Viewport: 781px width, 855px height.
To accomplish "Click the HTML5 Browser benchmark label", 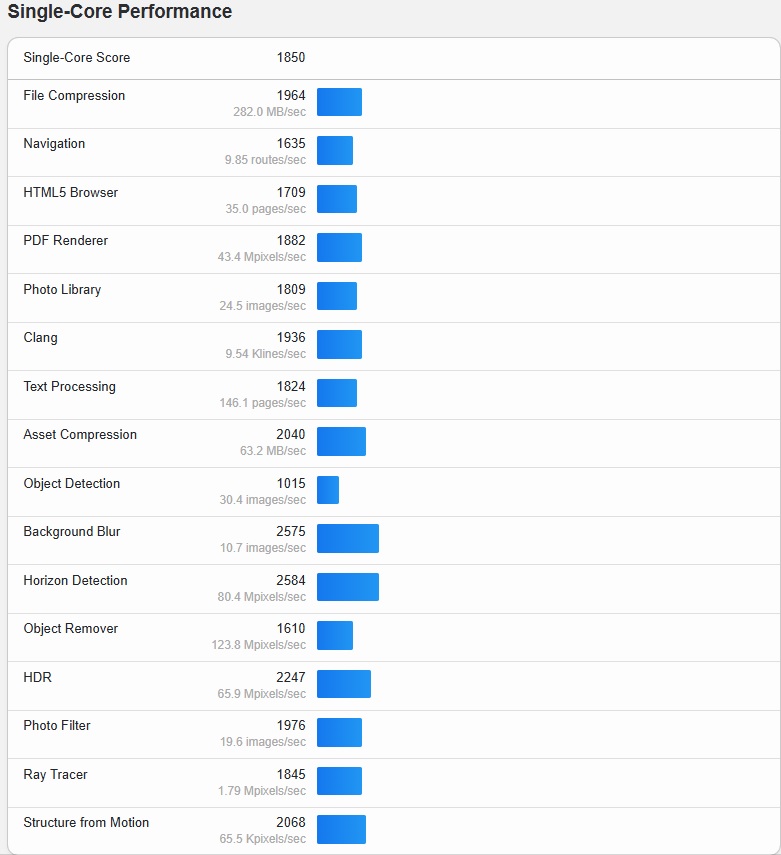I will point(70,193).
